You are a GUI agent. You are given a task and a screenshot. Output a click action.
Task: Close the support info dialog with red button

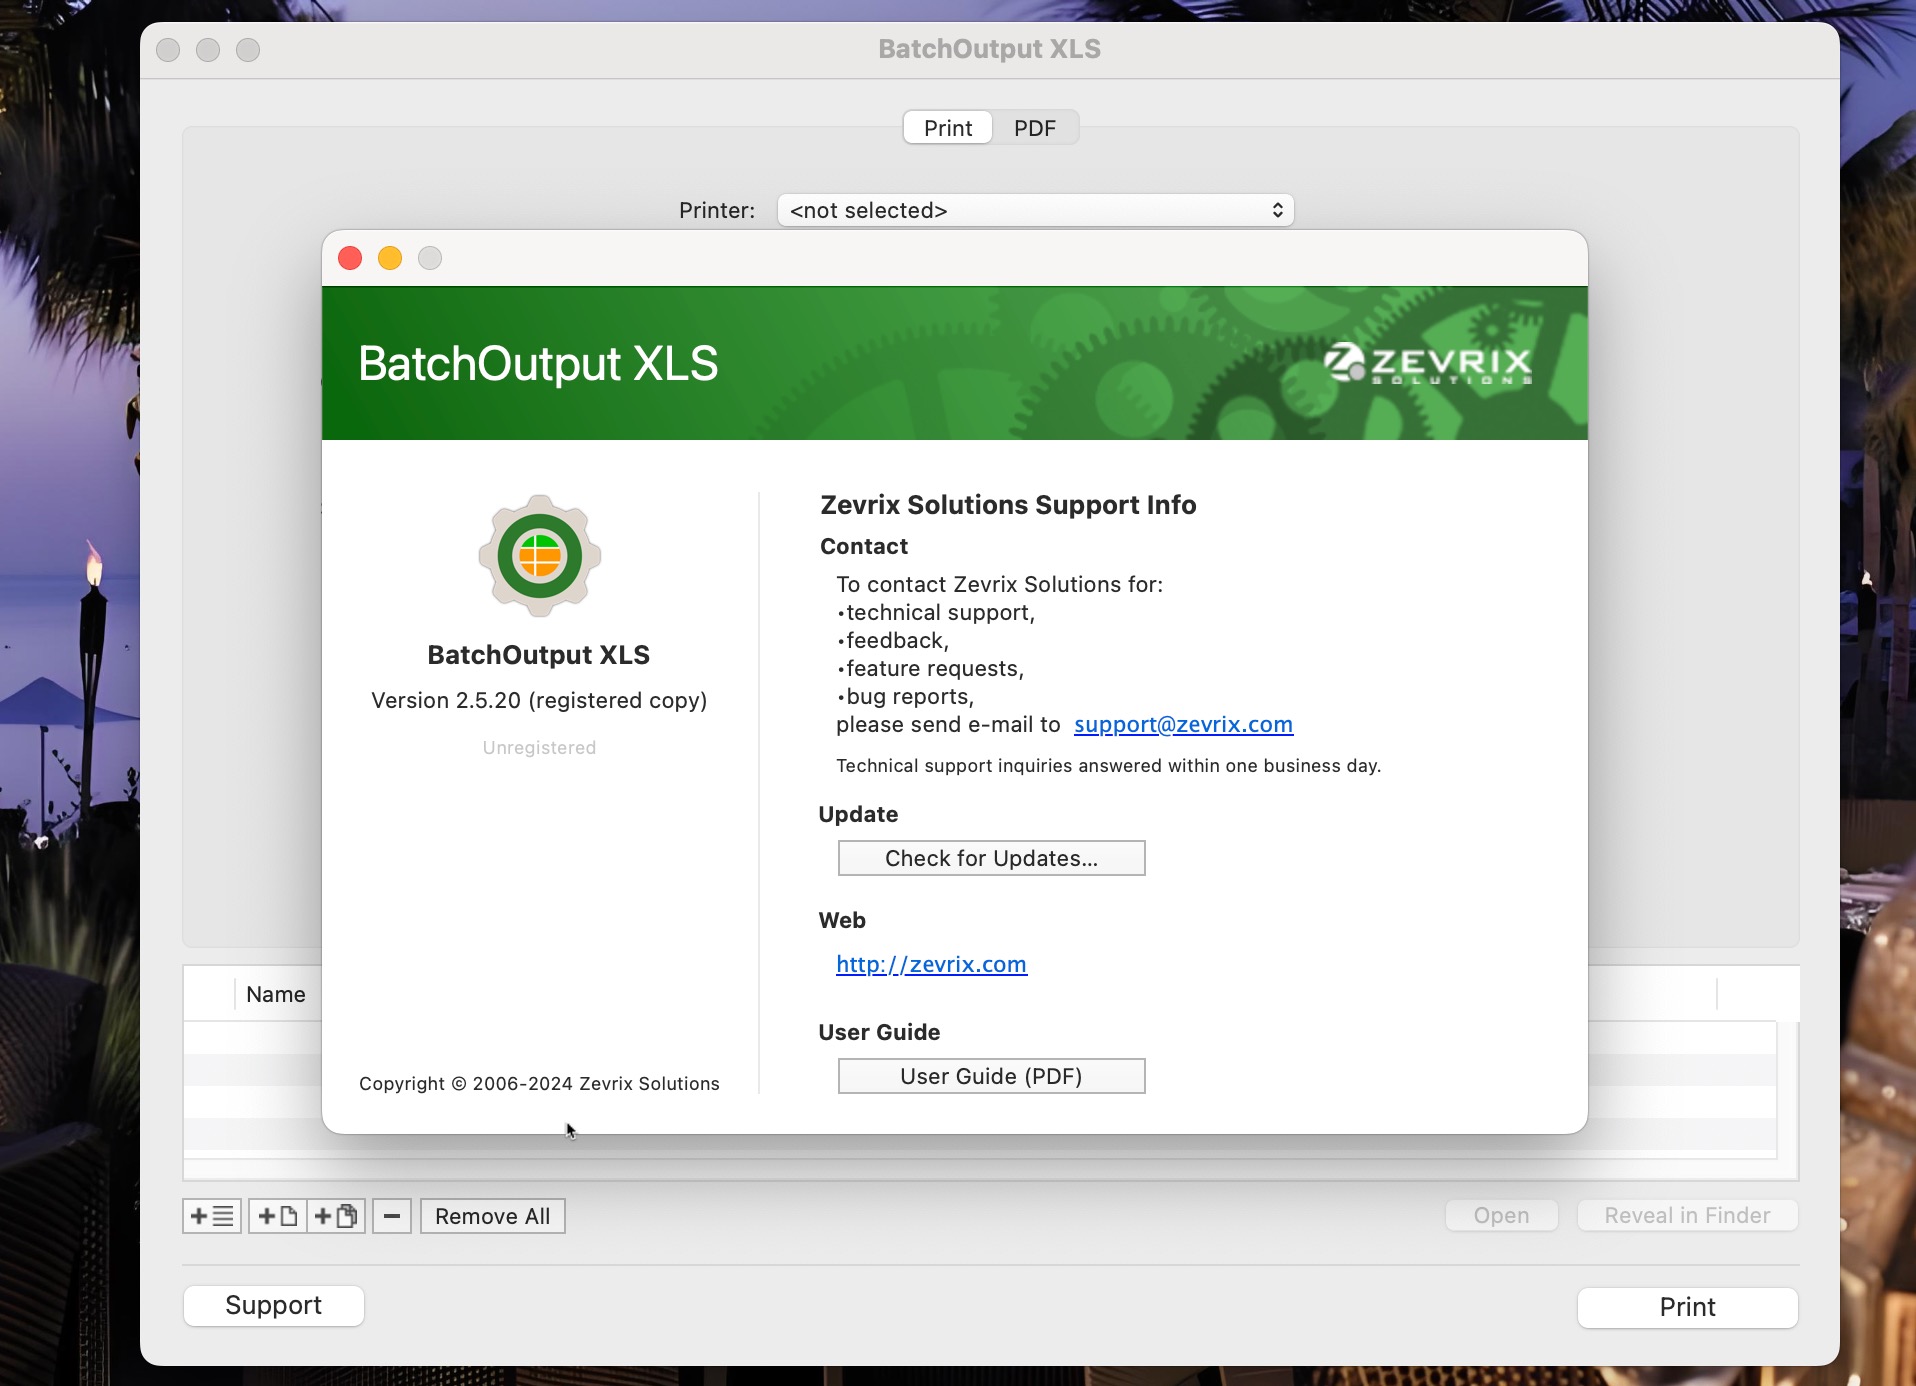click(x=350, y=259)
